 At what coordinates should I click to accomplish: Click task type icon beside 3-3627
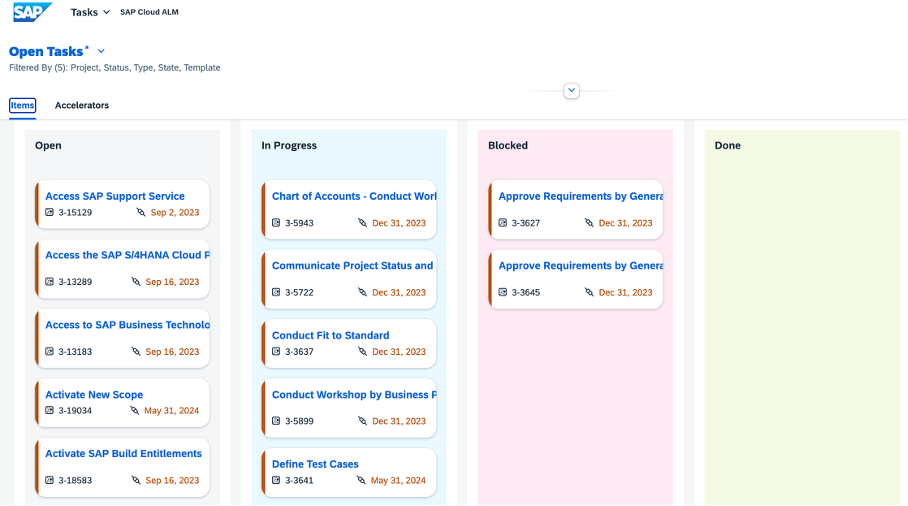point(503,223)
